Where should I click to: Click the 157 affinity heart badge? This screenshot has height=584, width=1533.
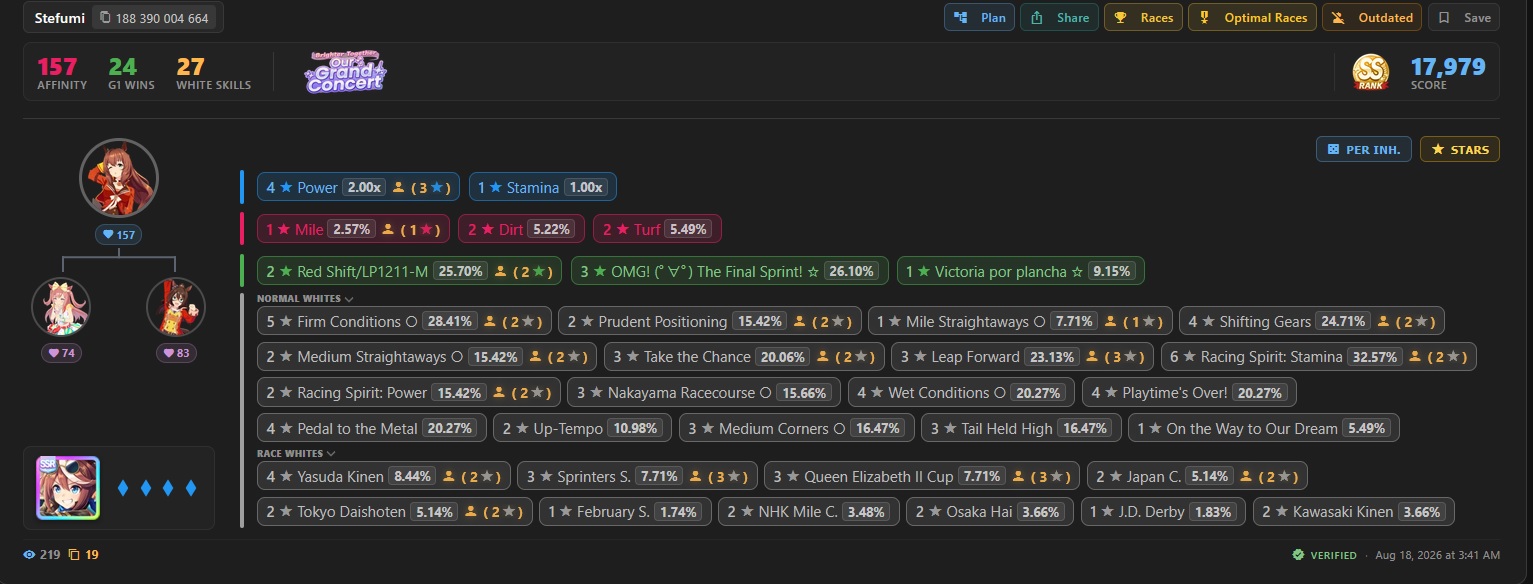point(119,235)
